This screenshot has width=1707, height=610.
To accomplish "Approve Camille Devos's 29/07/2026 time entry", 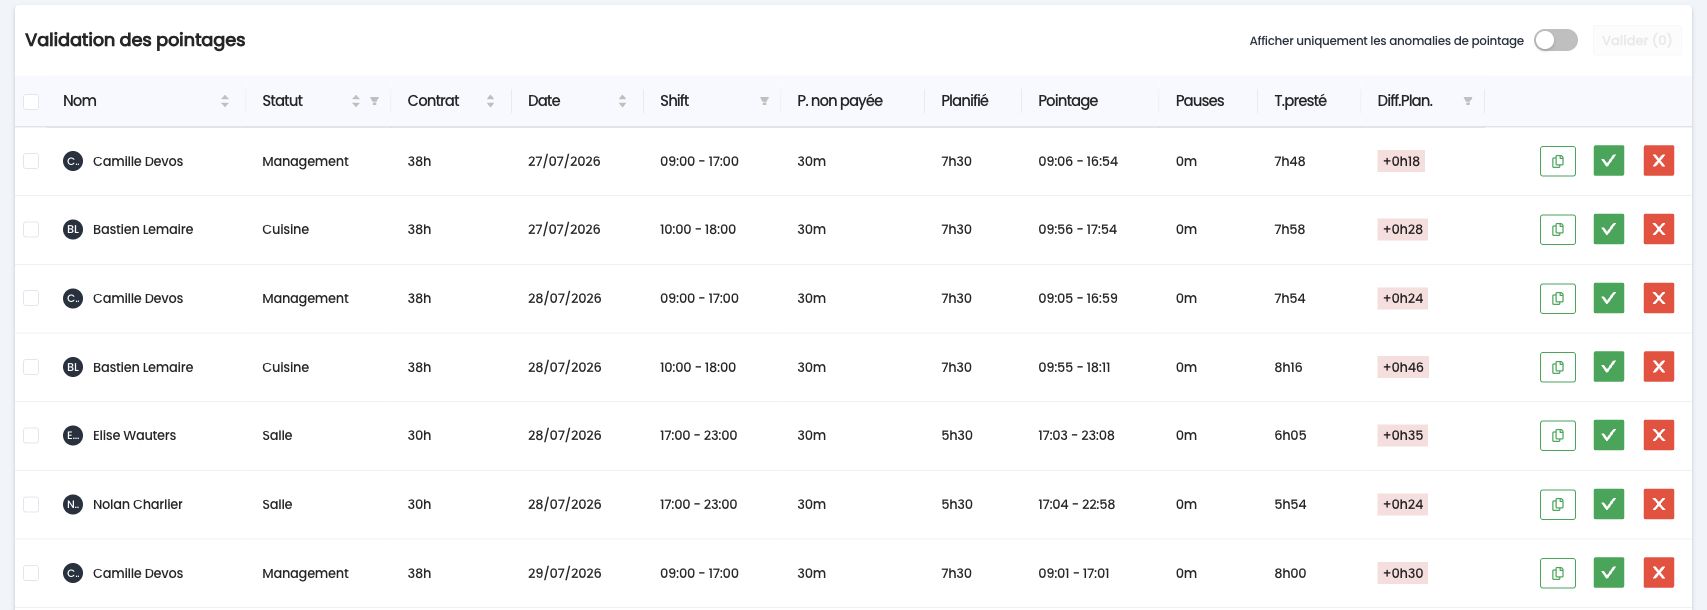I will click(1608, 573).
